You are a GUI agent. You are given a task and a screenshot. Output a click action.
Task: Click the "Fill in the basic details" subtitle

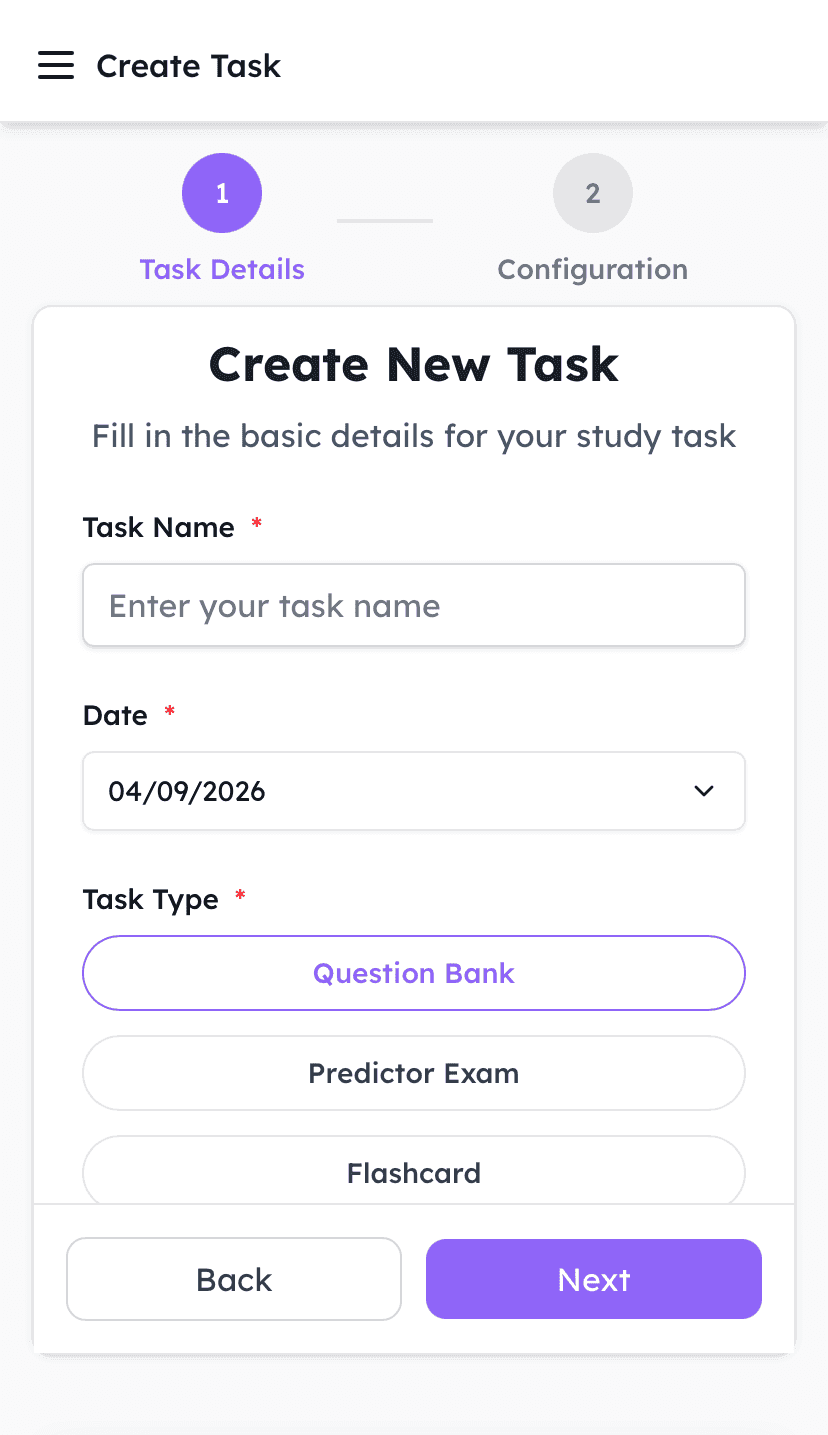(414, 436)
